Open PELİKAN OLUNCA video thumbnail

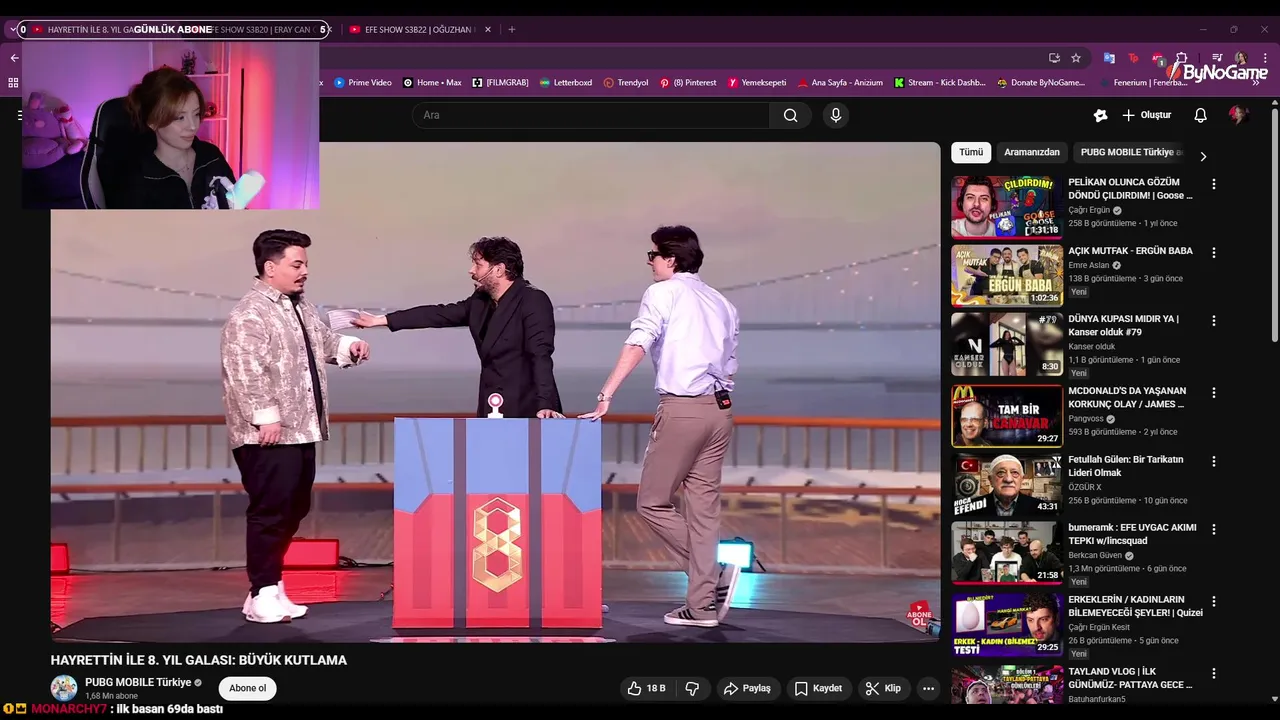1006,207
